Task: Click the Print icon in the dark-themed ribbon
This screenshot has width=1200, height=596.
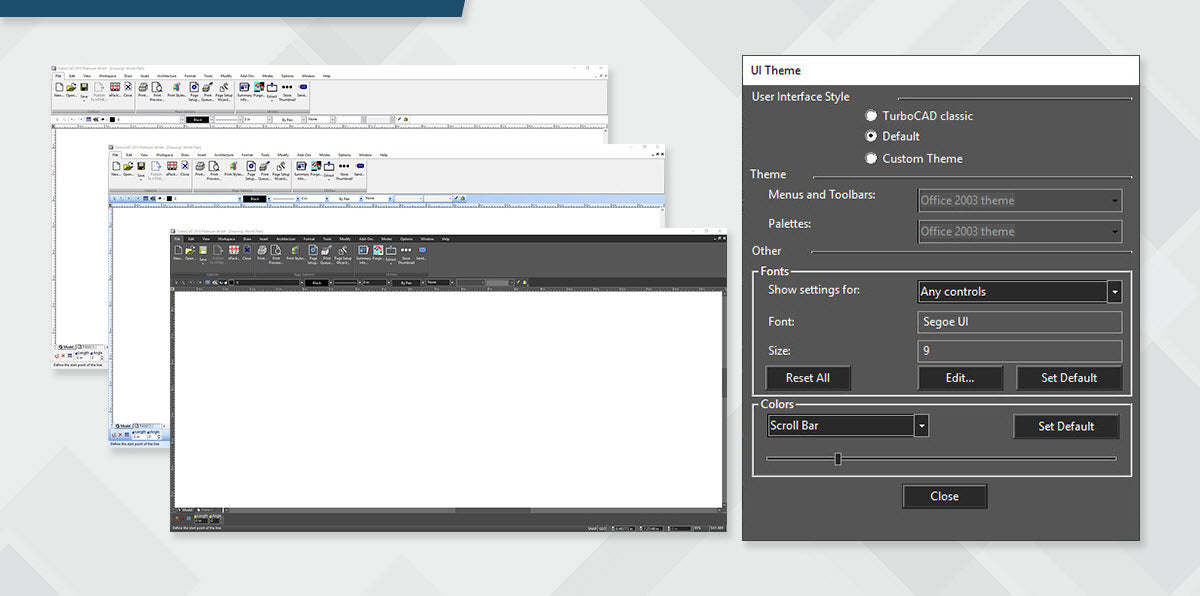Action: tap(262, 250)
